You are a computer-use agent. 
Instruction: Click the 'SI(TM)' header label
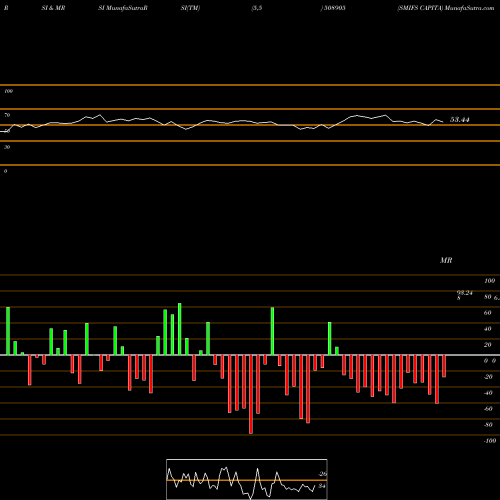[190, 8]
